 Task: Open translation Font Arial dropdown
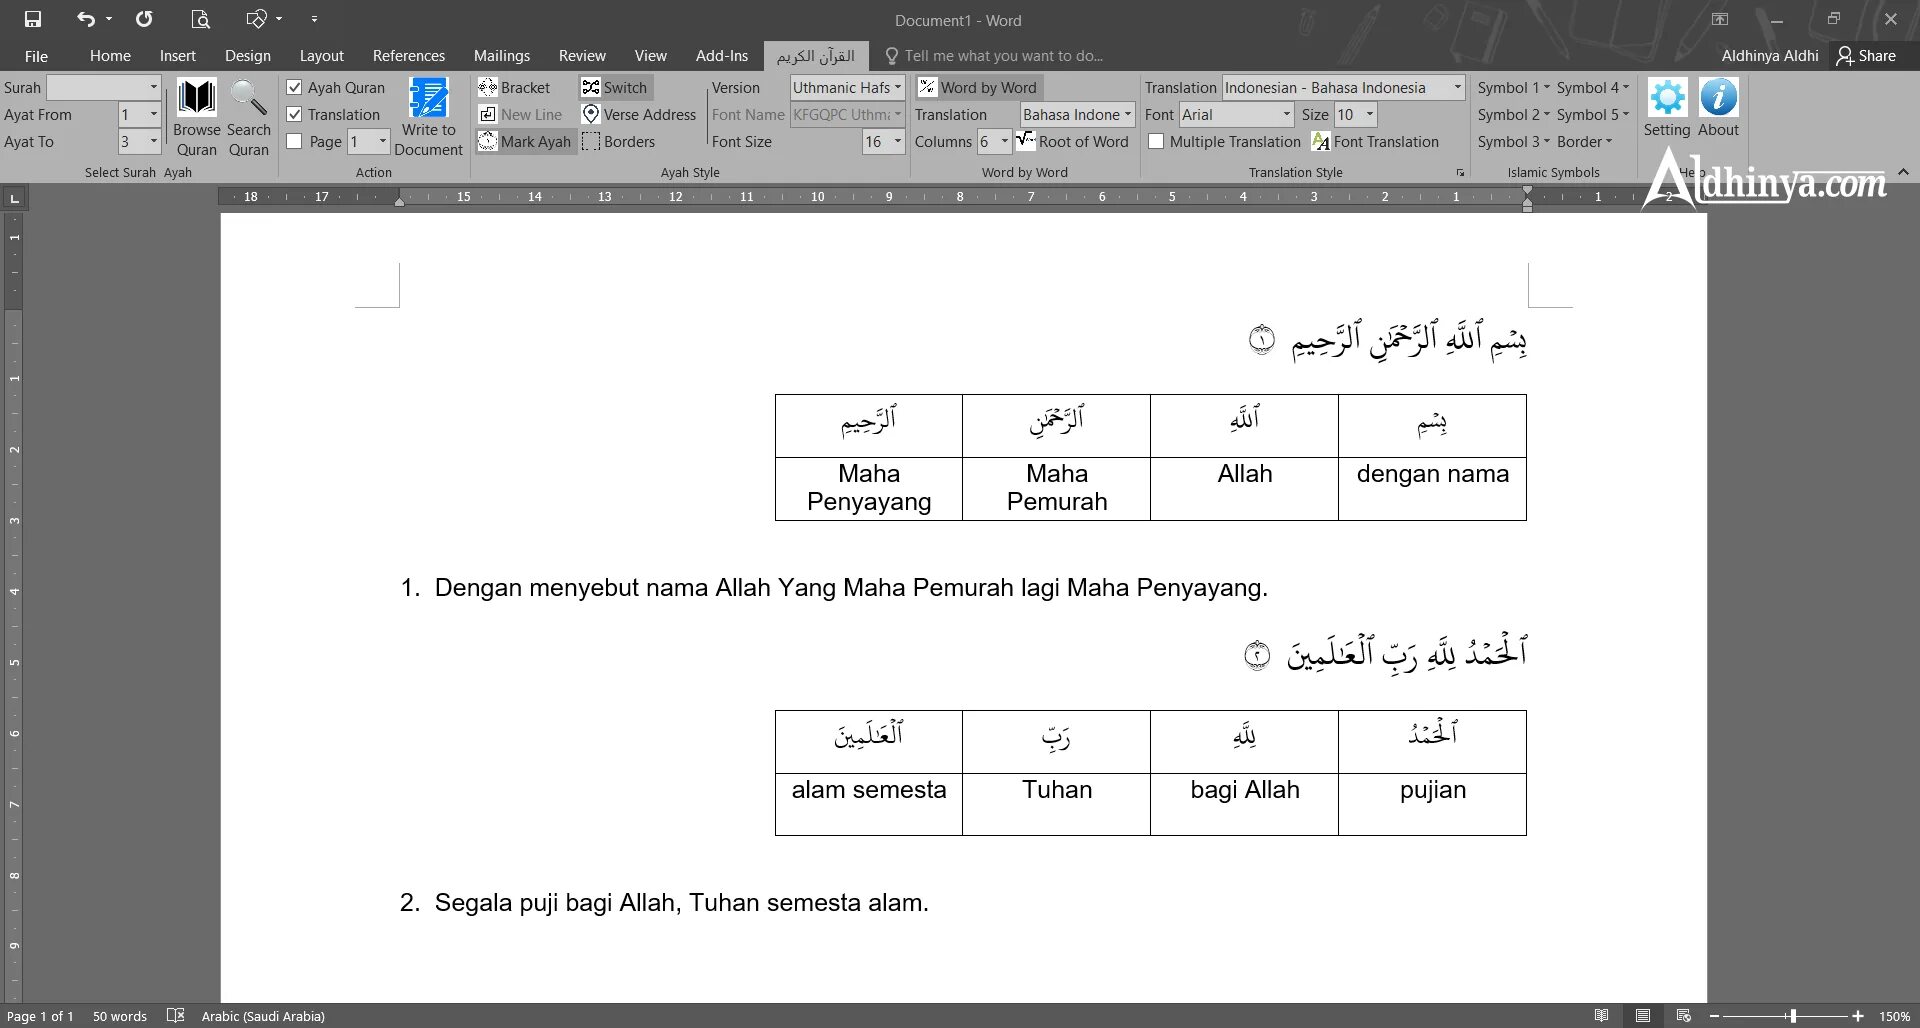tap(1287, 115)
